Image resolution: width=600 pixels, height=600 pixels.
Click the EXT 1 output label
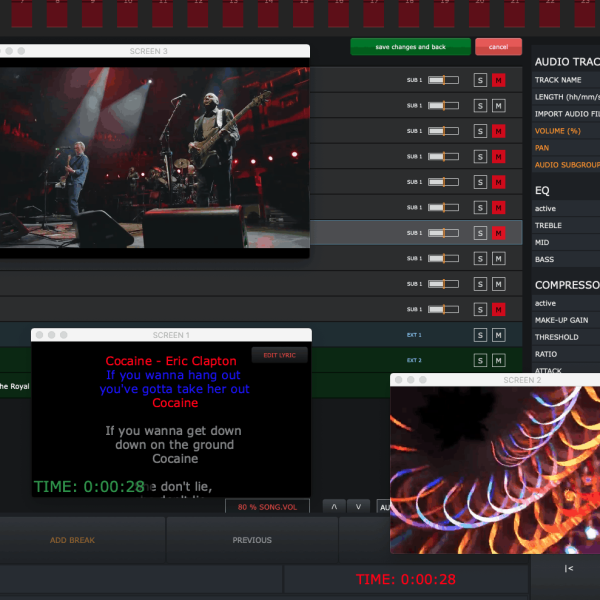(414, 335)
